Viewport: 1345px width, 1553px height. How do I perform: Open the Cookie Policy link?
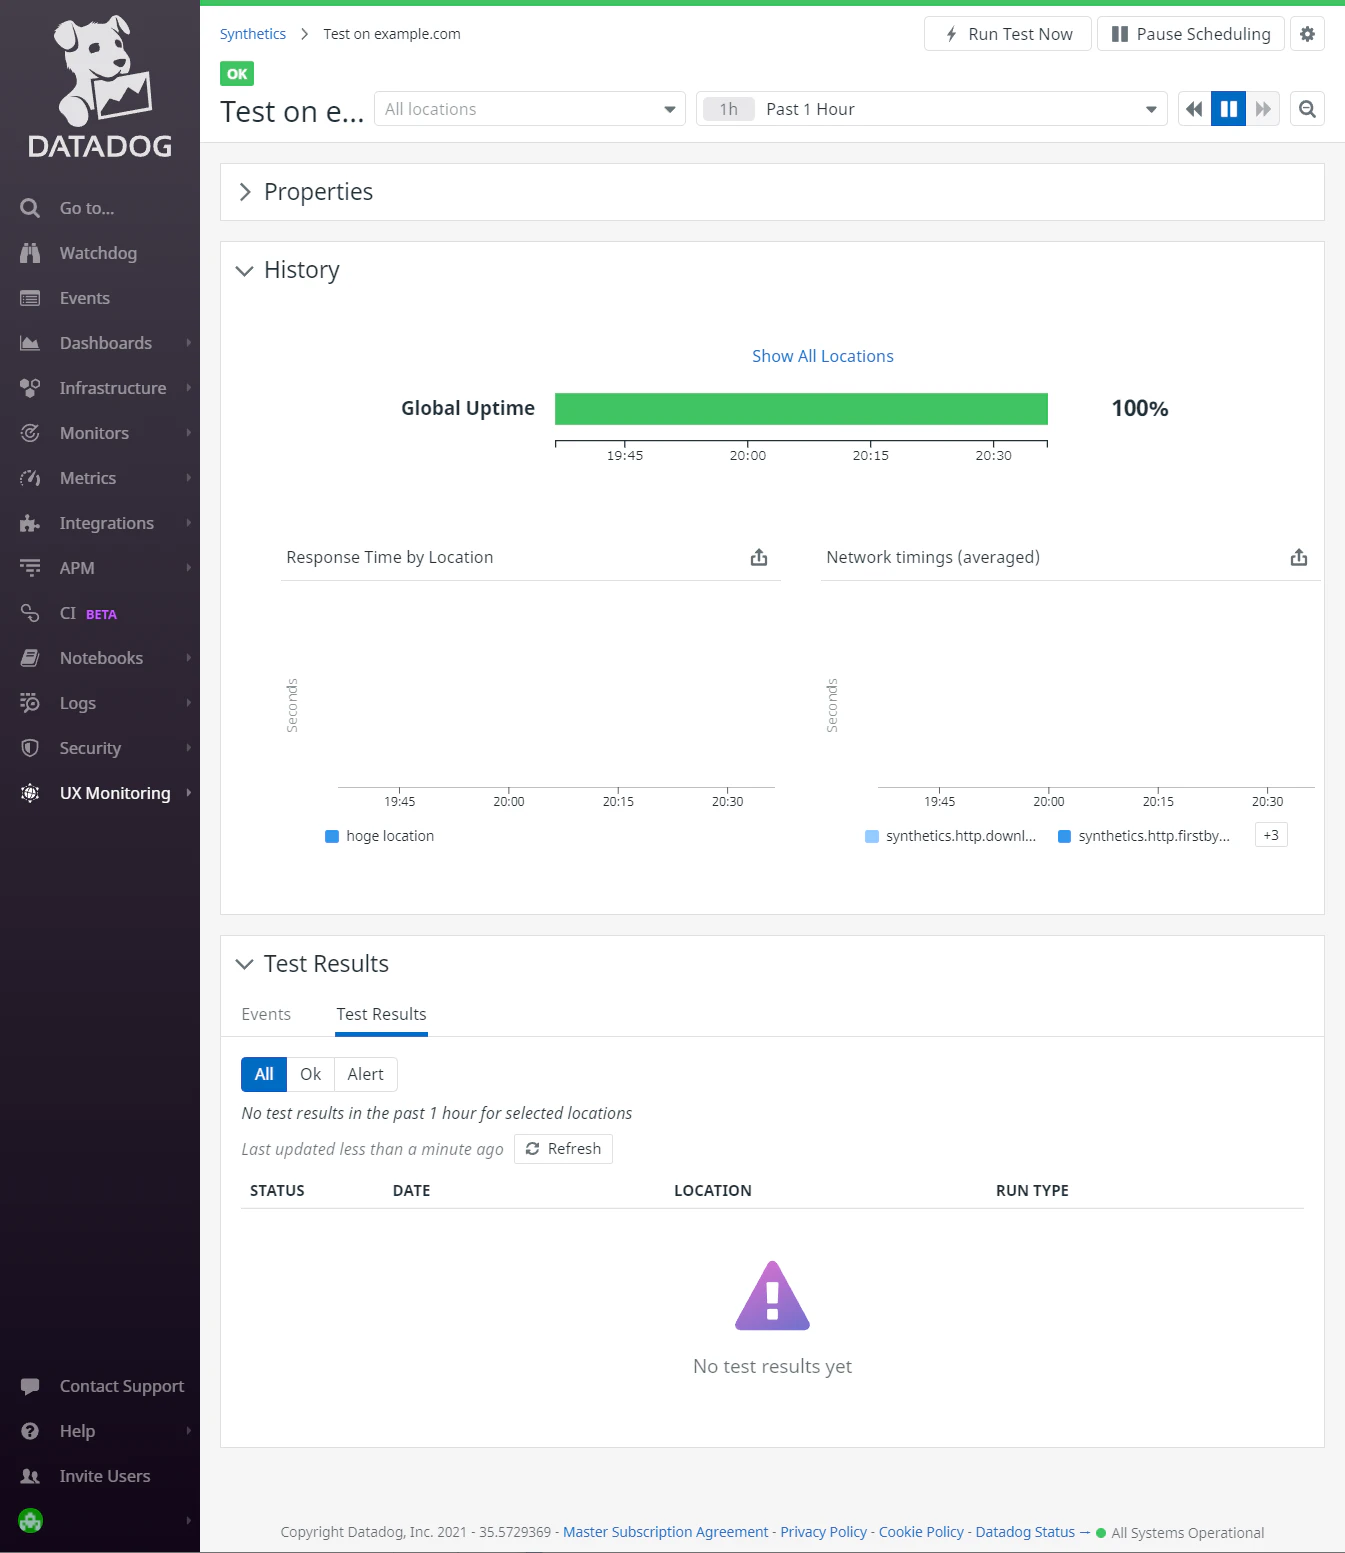click(921, 1532)
